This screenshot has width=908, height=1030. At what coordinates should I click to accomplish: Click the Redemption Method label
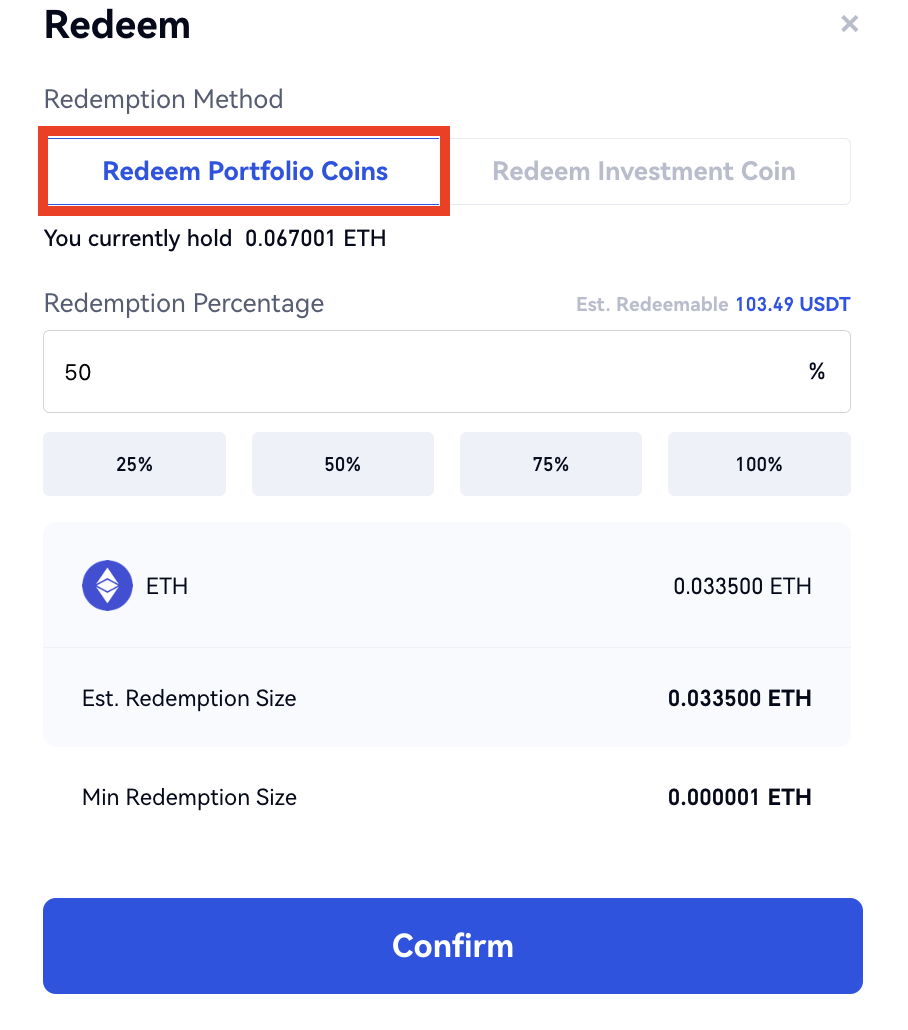pyautogui.click(x=163, y=99)
